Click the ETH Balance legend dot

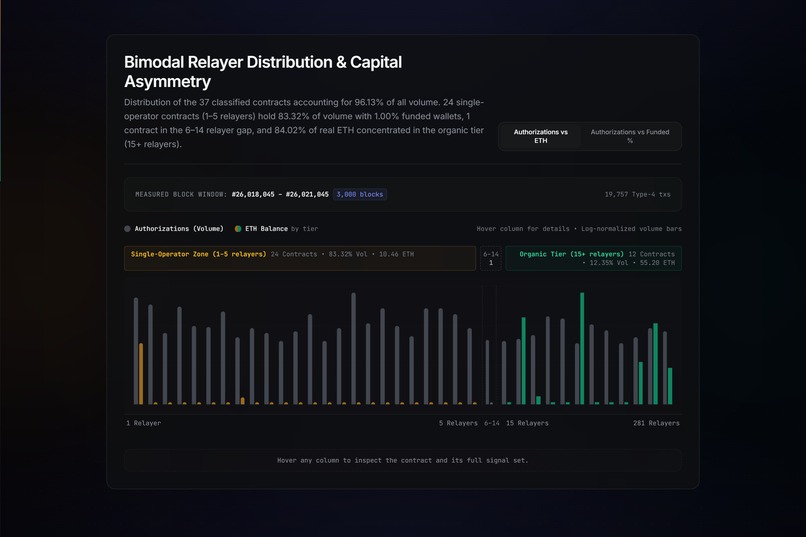(238, 229)
